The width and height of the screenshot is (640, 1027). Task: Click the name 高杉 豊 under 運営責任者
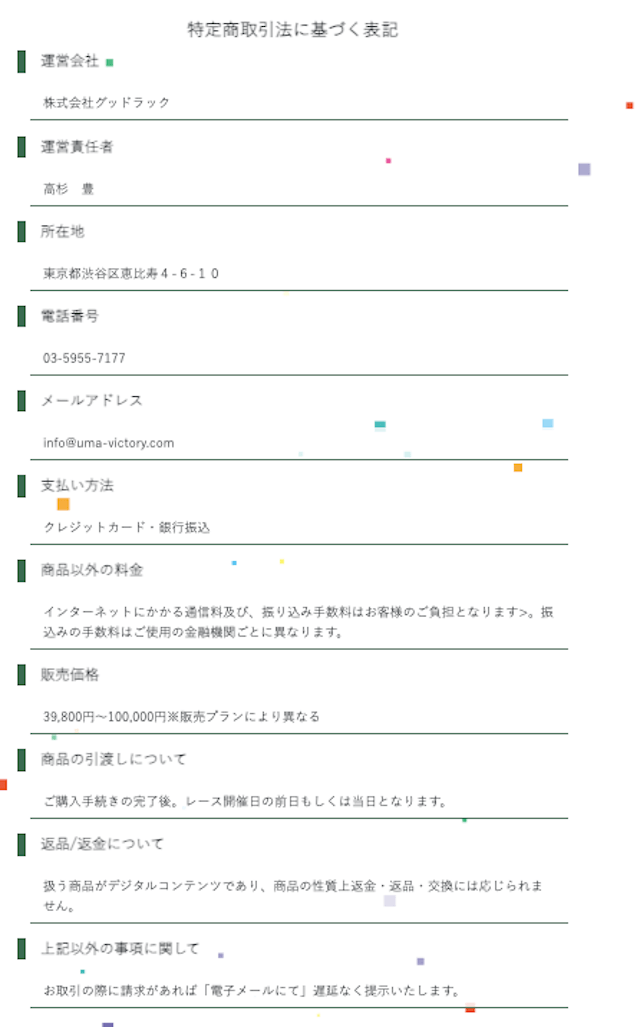69,189
